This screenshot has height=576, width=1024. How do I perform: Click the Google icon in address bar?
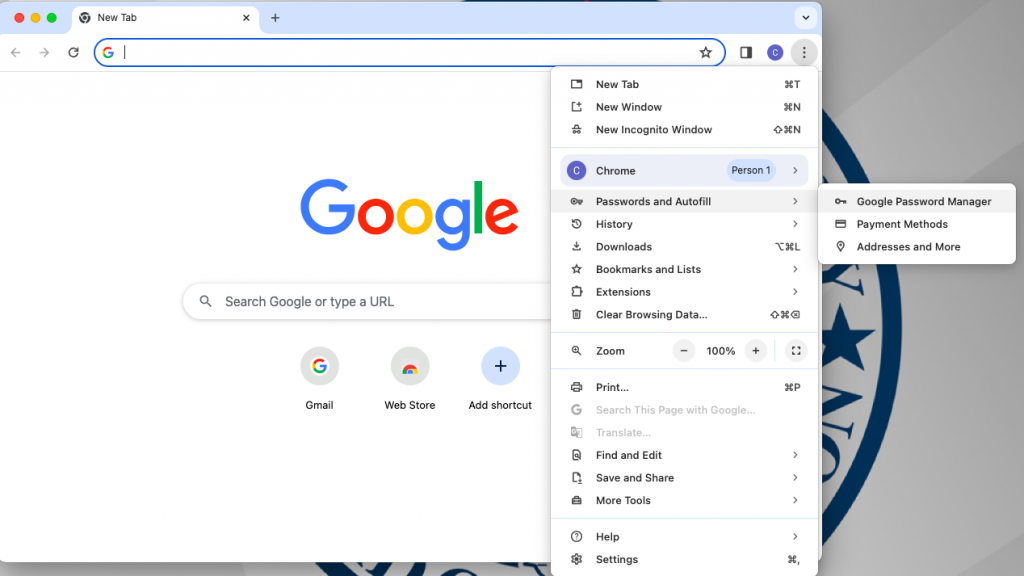(108, 52)
